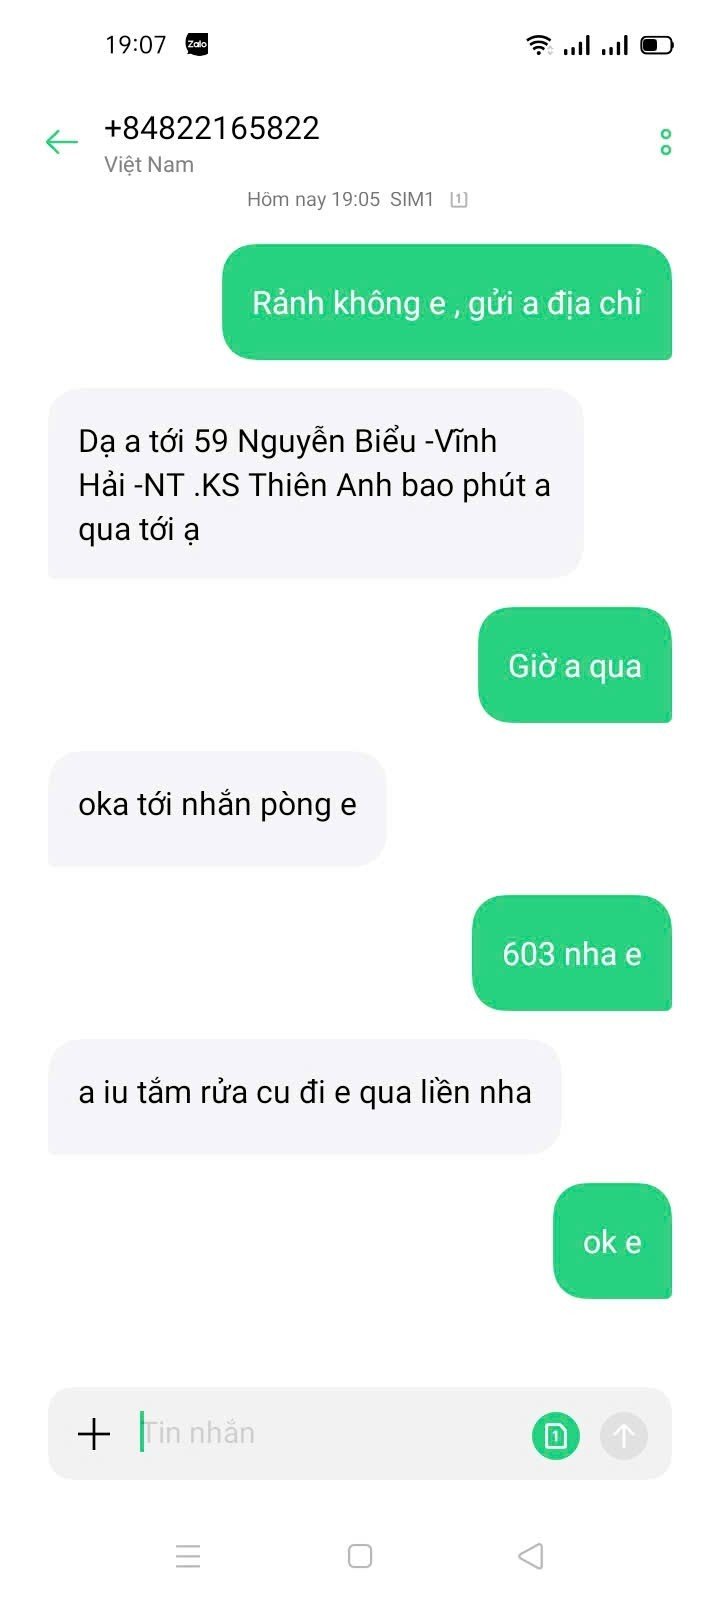Tap the back arrow icon
Screen dimensions: 720x1600
(x=62, y=142)
